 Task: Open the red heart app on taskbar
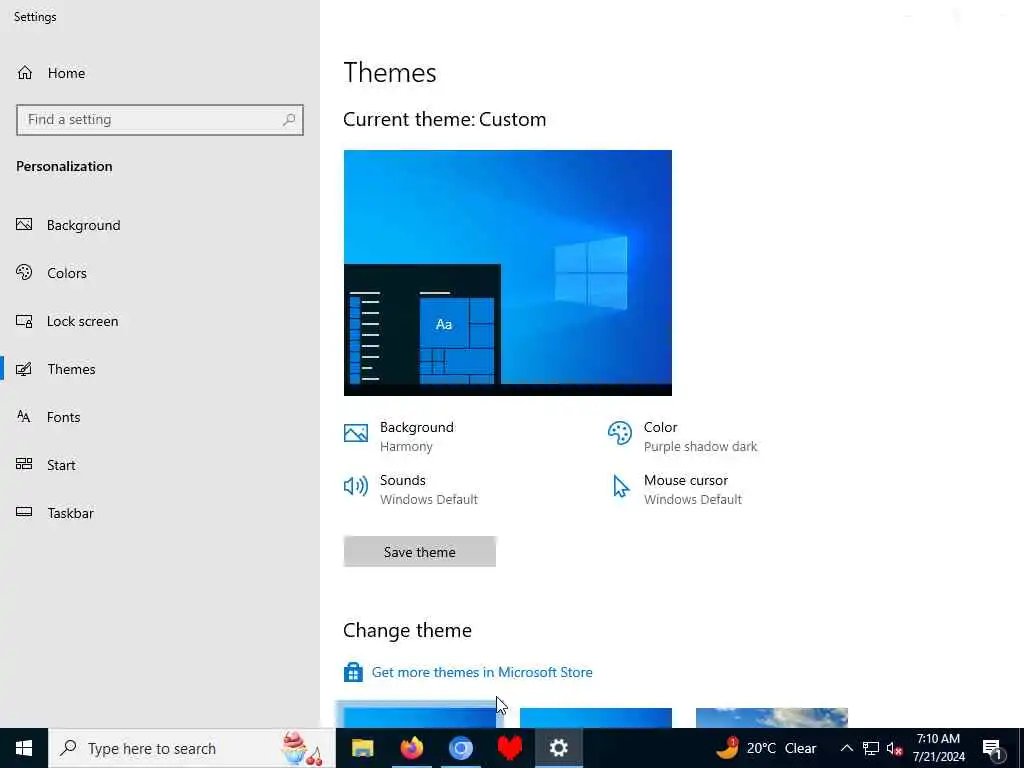(x=509, y=748)
